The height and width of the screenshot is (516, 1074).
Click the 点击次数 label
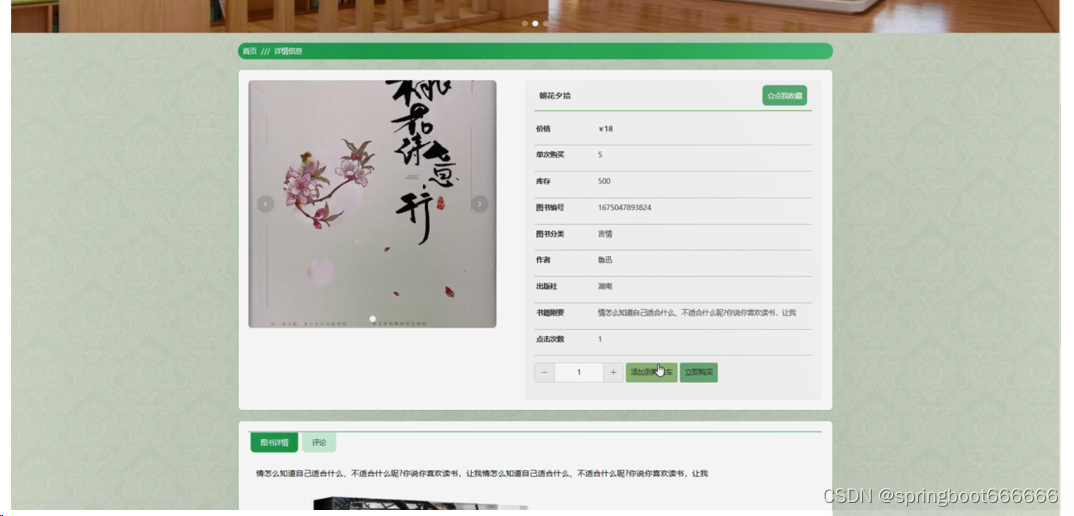click(550, 339)
